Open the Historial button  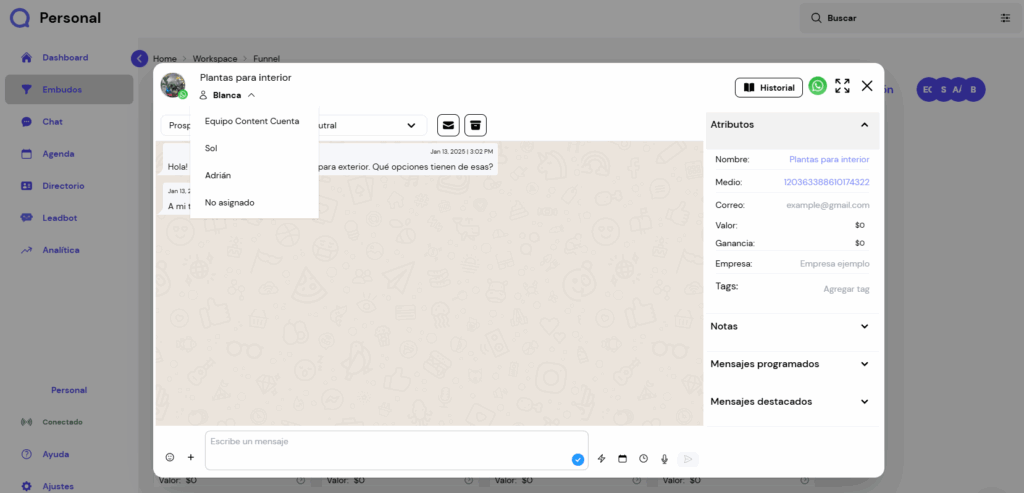pyautogui.click(x=769, y=87)
